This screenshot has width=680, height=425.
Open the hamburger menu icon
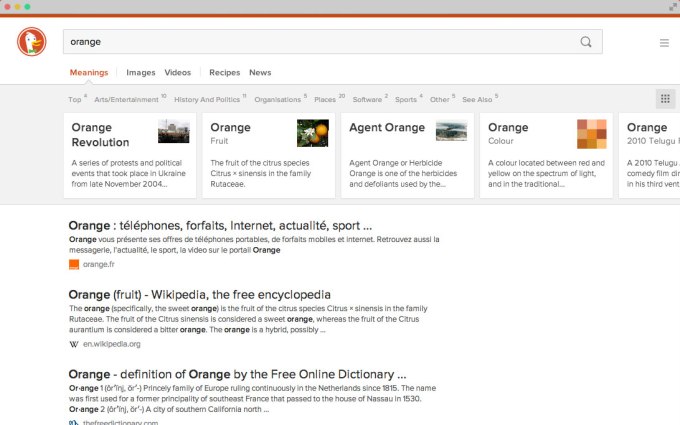pyautogui.click(x=664, y=43)
